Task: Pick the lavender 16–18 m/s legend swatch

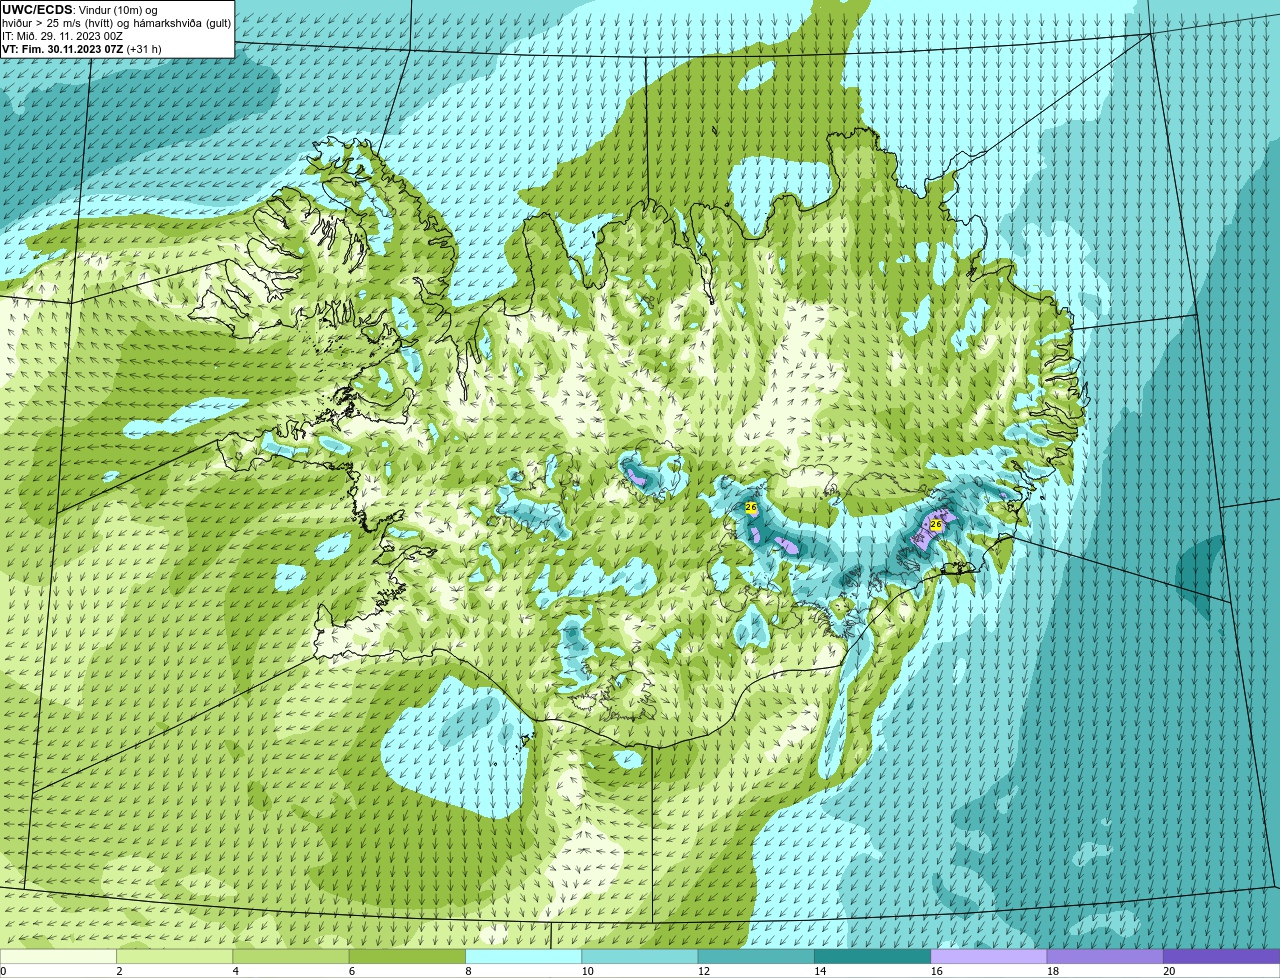Action: [x=989, y=956]
